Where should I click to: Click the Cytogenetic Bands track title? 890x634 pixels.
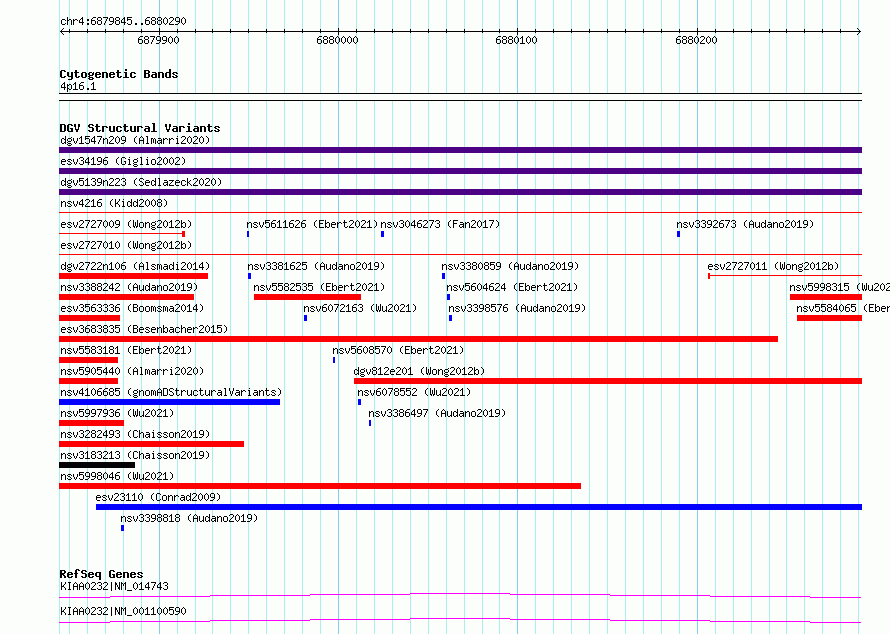[x=119, y=74]
